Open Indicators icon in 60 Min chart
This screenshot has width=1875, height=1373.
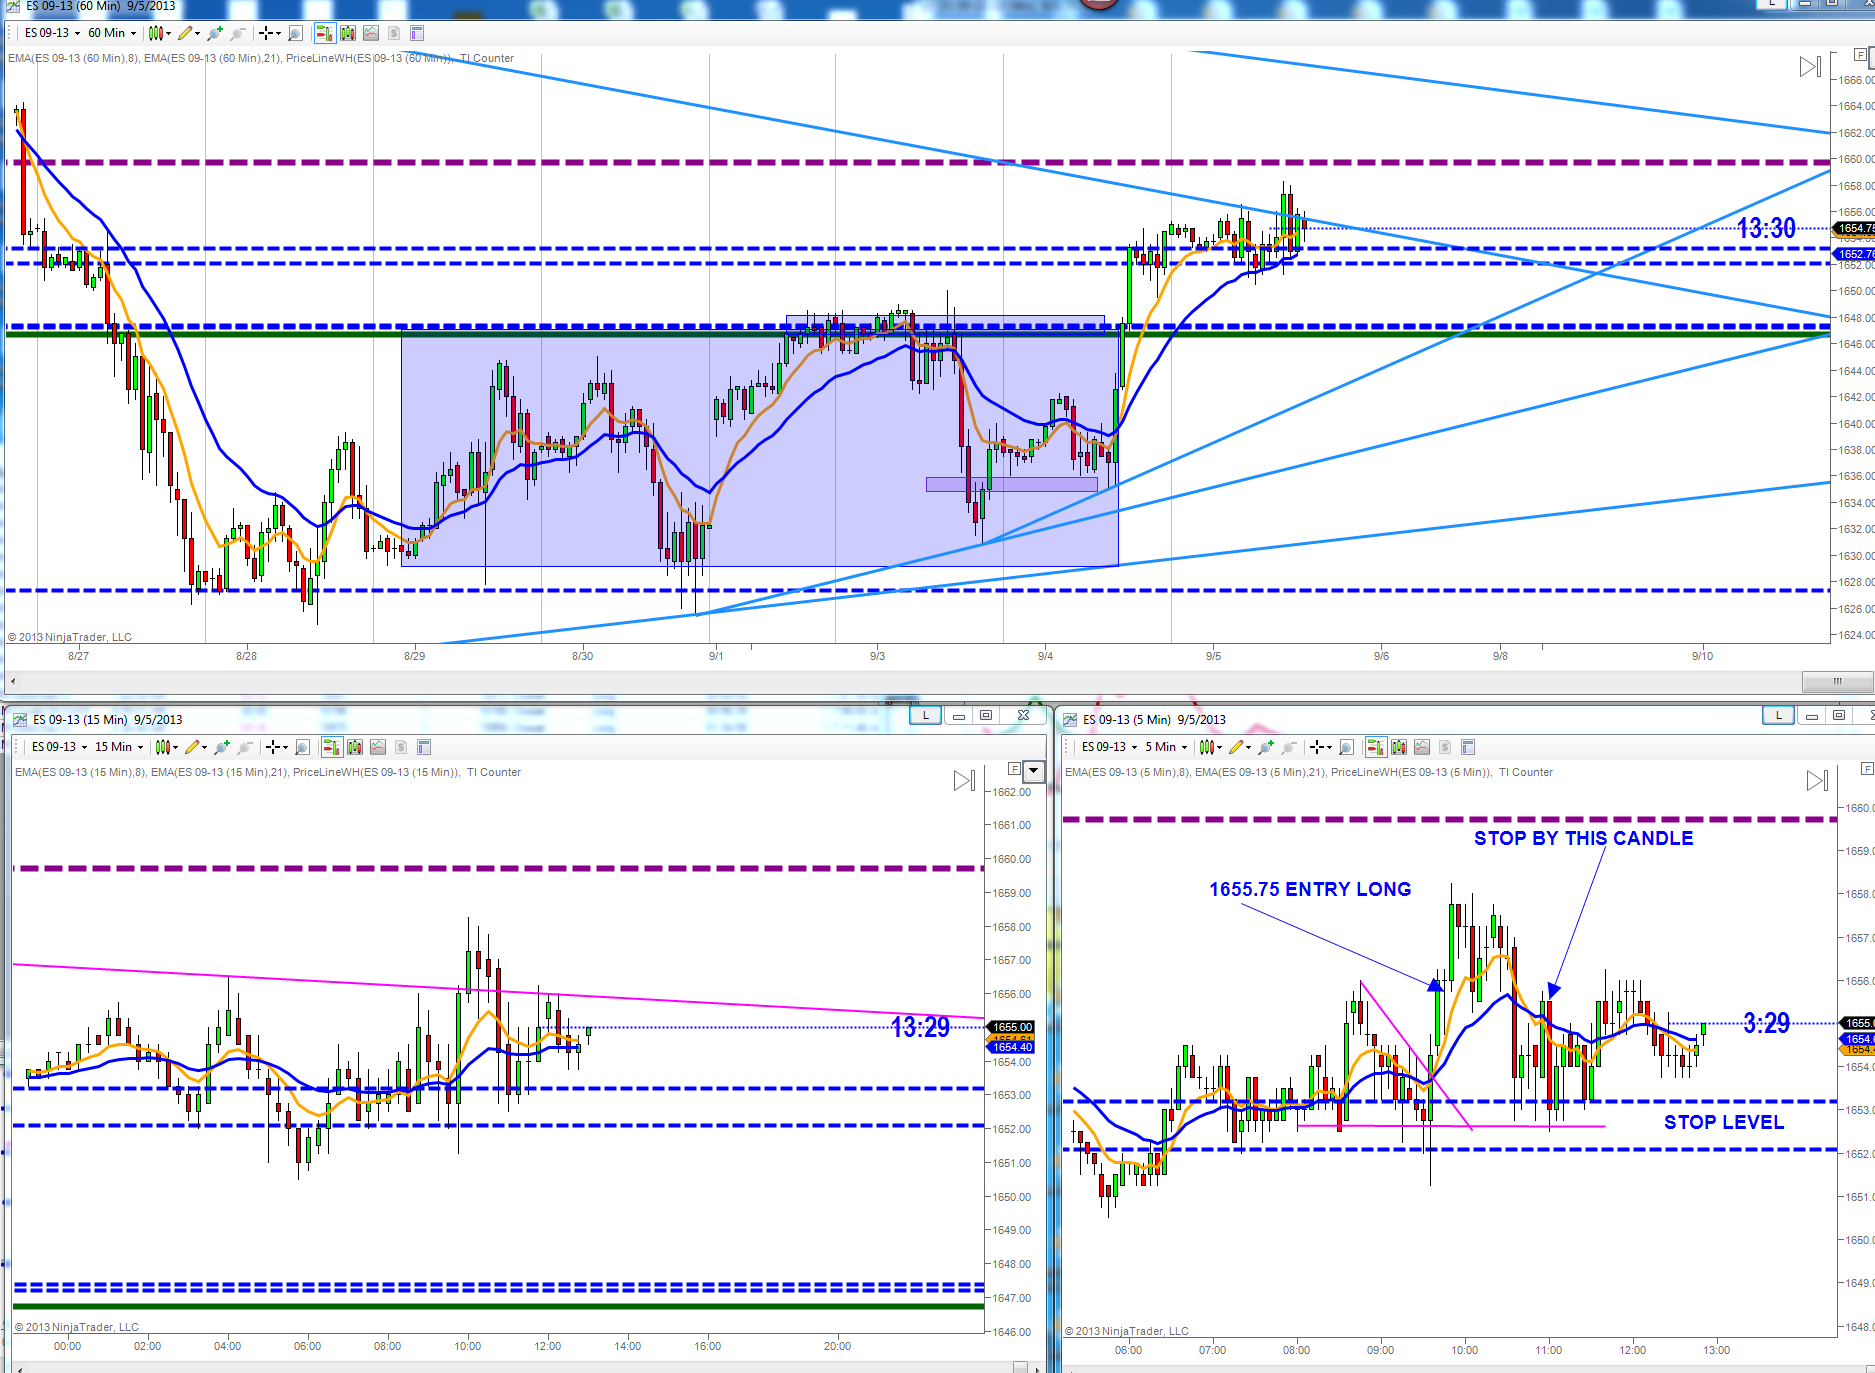click(x=371, y=33)
